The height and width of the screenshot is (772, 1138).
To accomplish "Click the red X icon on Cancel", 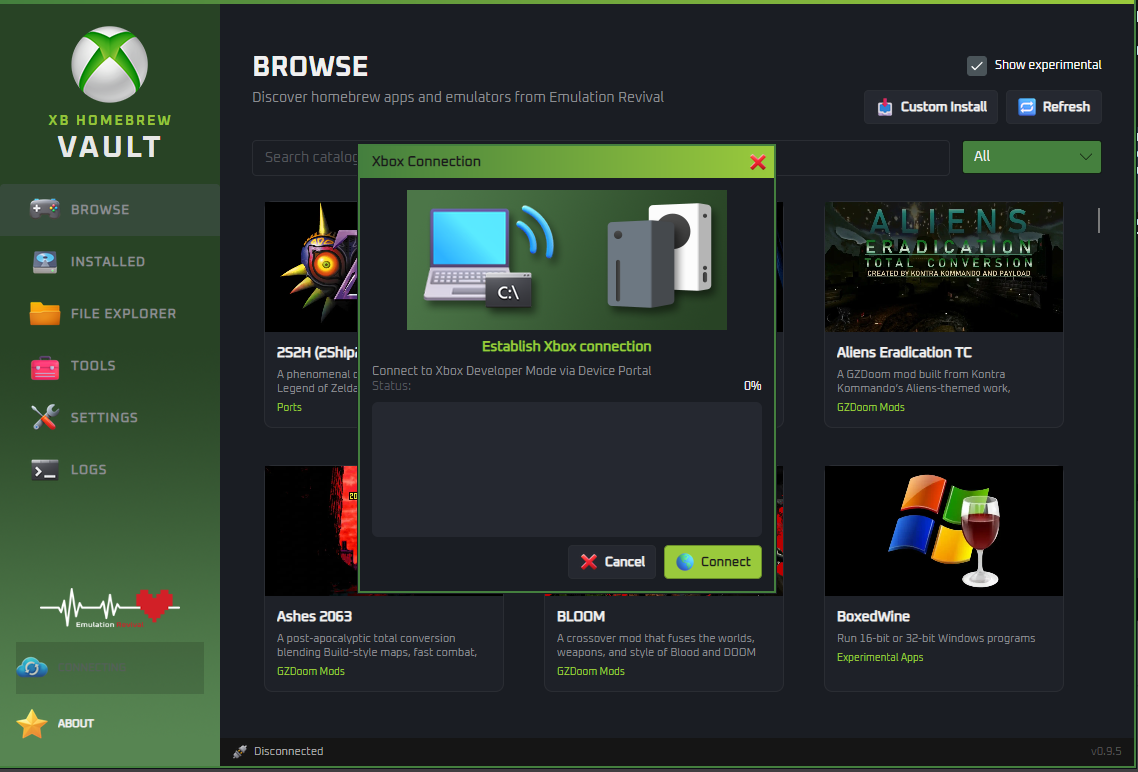I will coord(589,562).
